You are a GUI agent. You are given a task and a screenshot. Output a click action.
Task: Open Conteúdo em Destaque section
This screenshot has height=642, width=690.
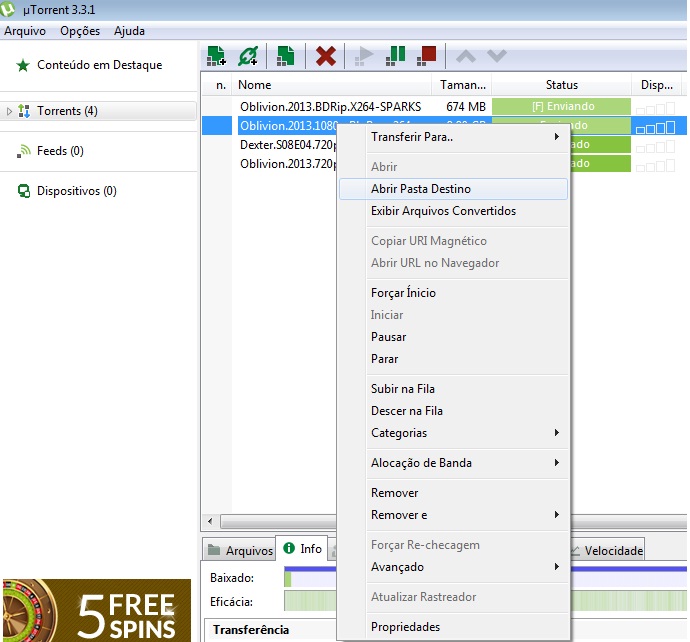coord(99,65)
